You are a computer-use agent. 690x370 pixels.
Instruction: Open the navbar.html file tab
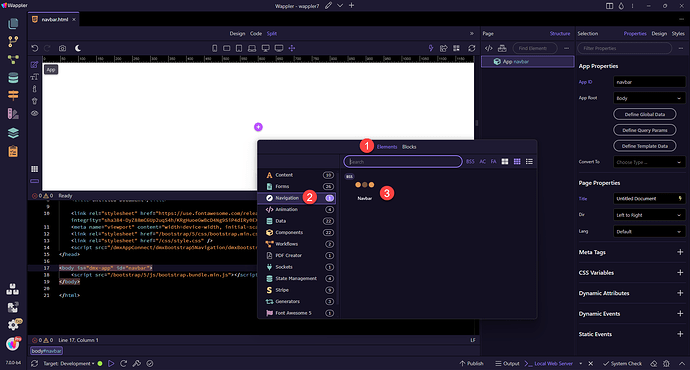55,19
